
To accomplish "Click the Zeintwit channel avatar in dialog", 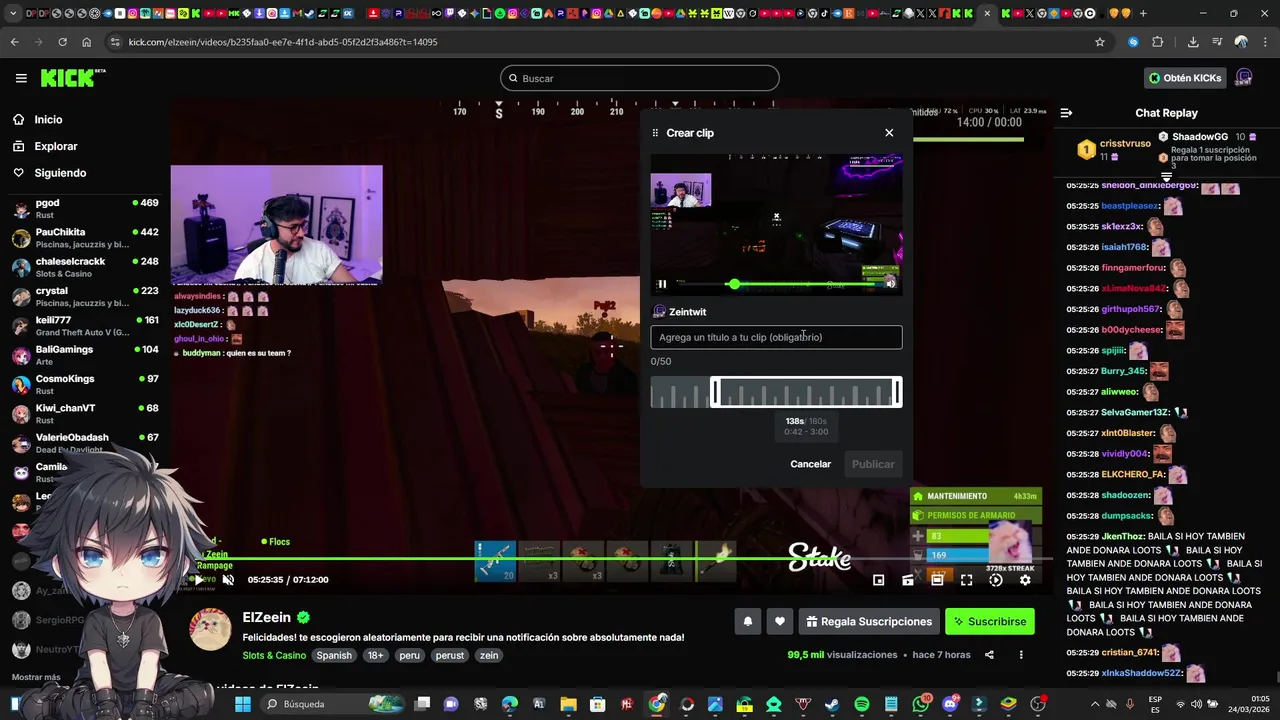I will (659, 312).
